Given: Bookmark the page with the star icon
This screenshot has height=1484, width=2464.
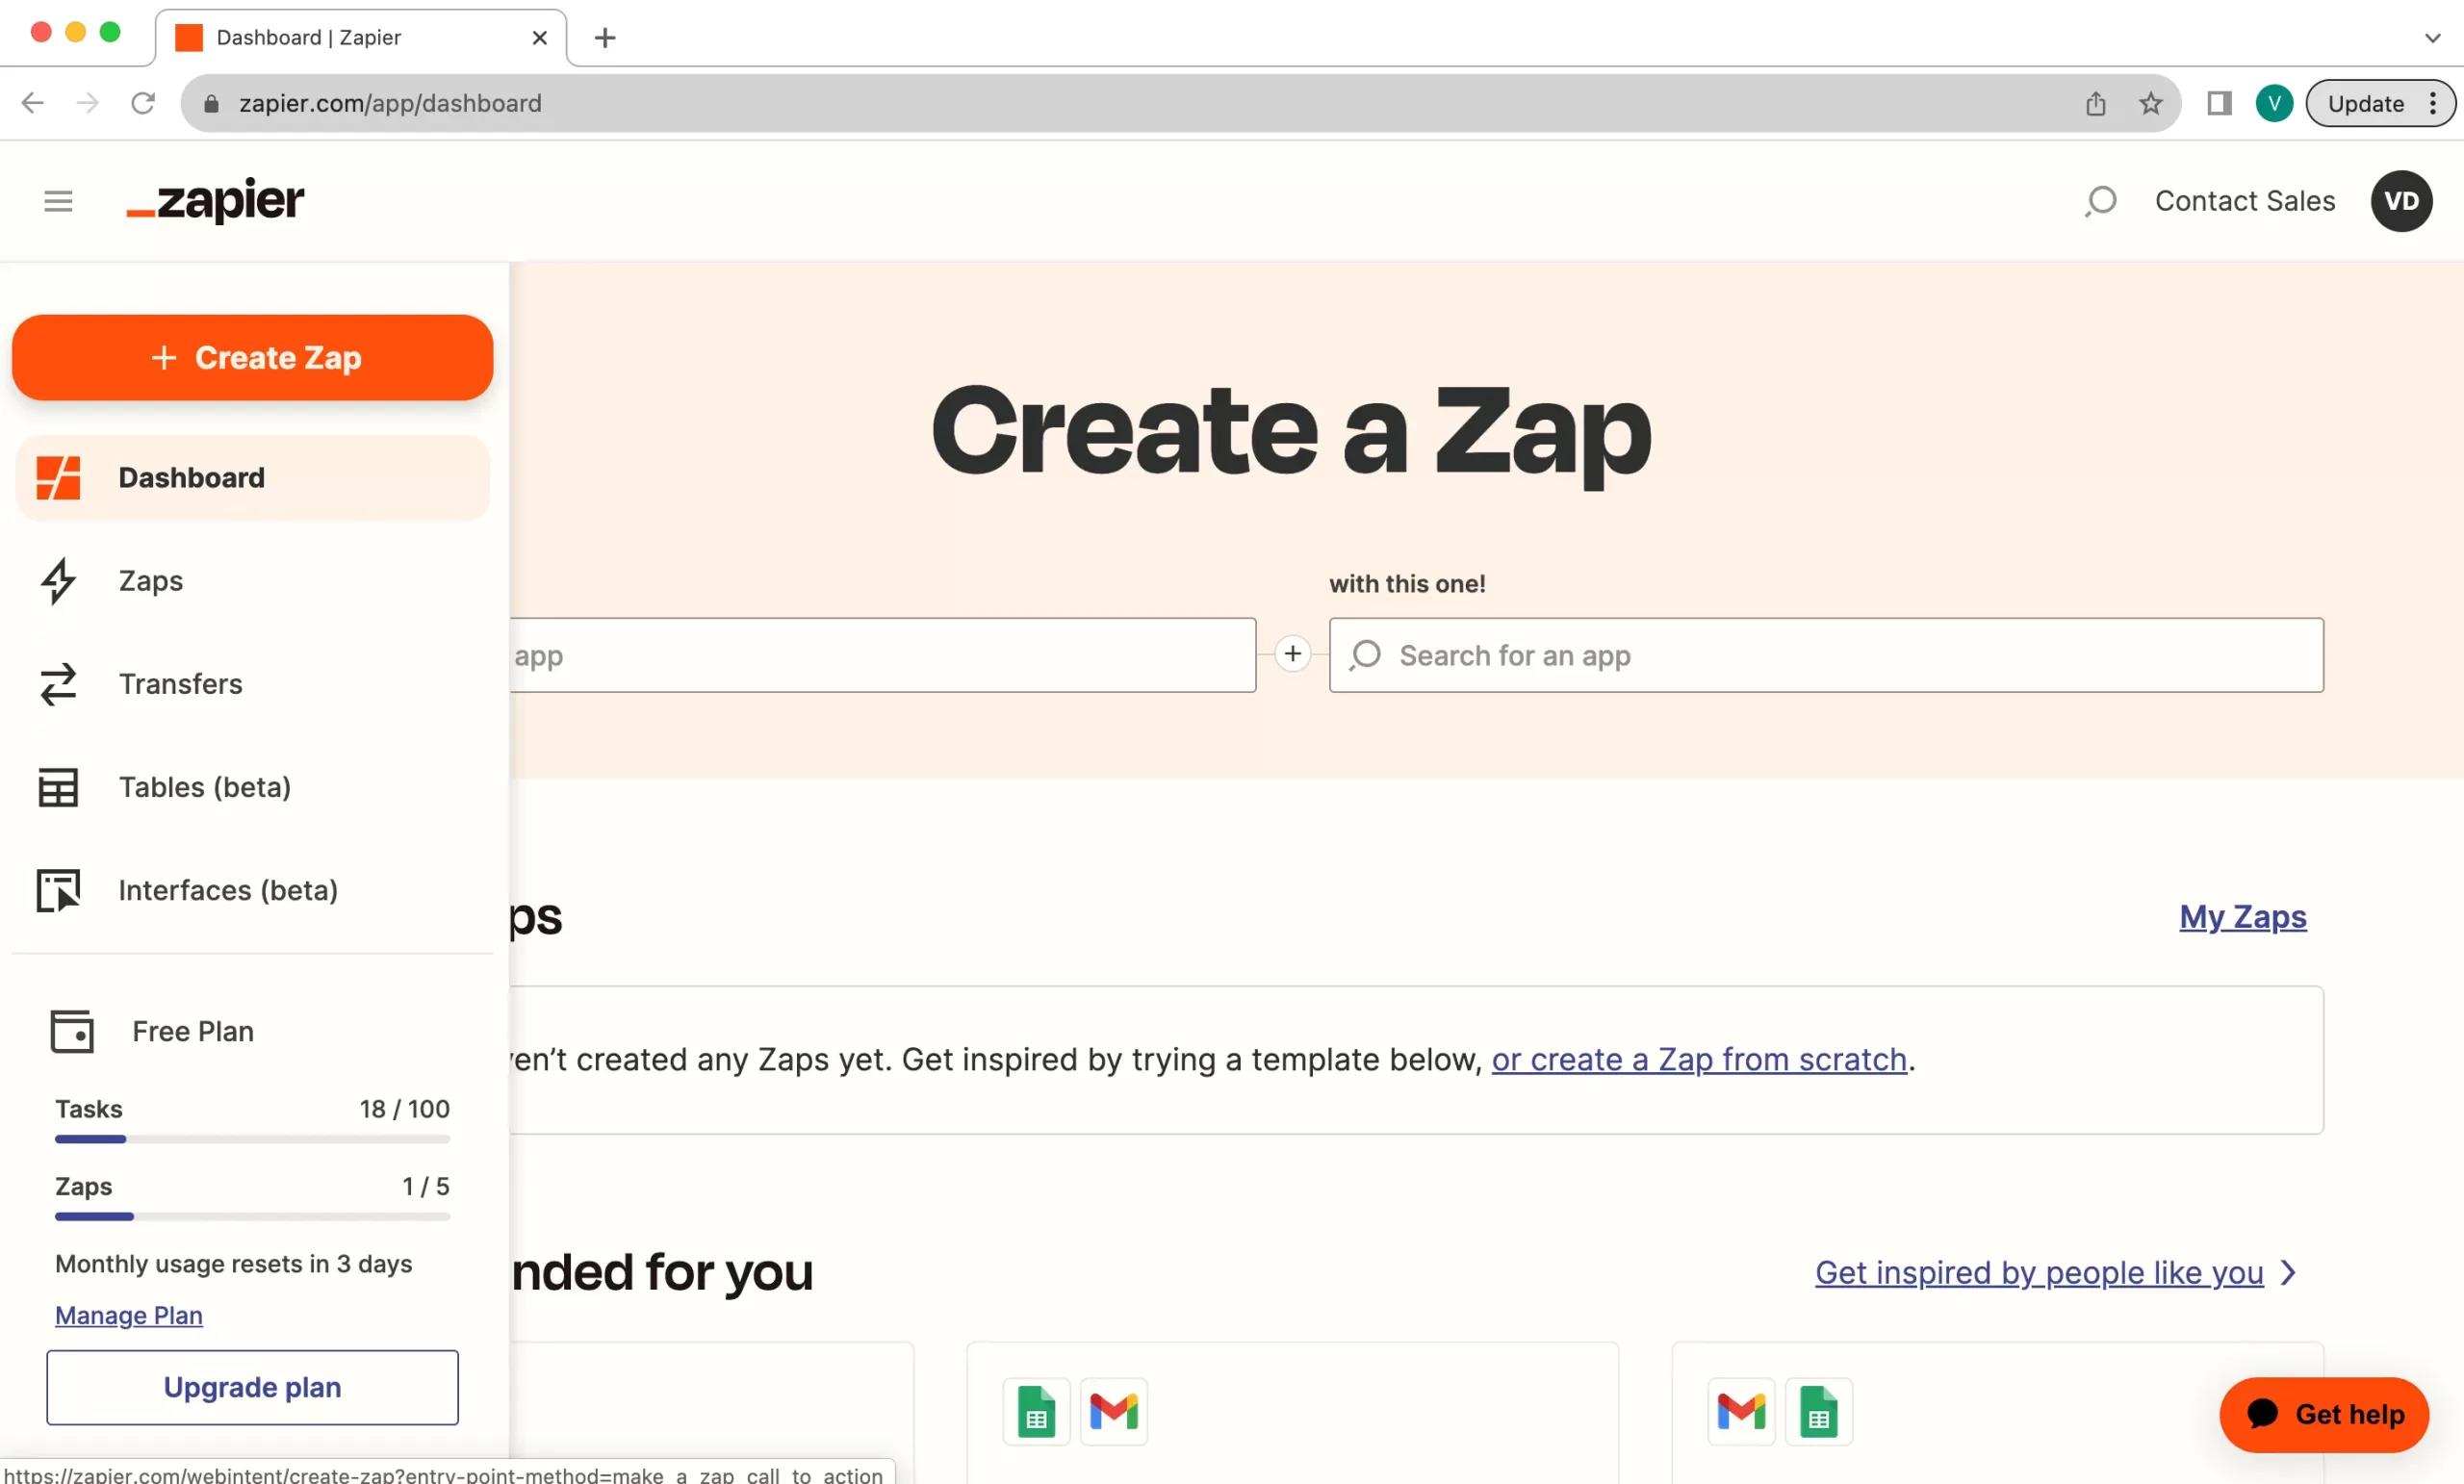Looking at the screenshot, I should pyautogui.click(x=2150, y=103).
